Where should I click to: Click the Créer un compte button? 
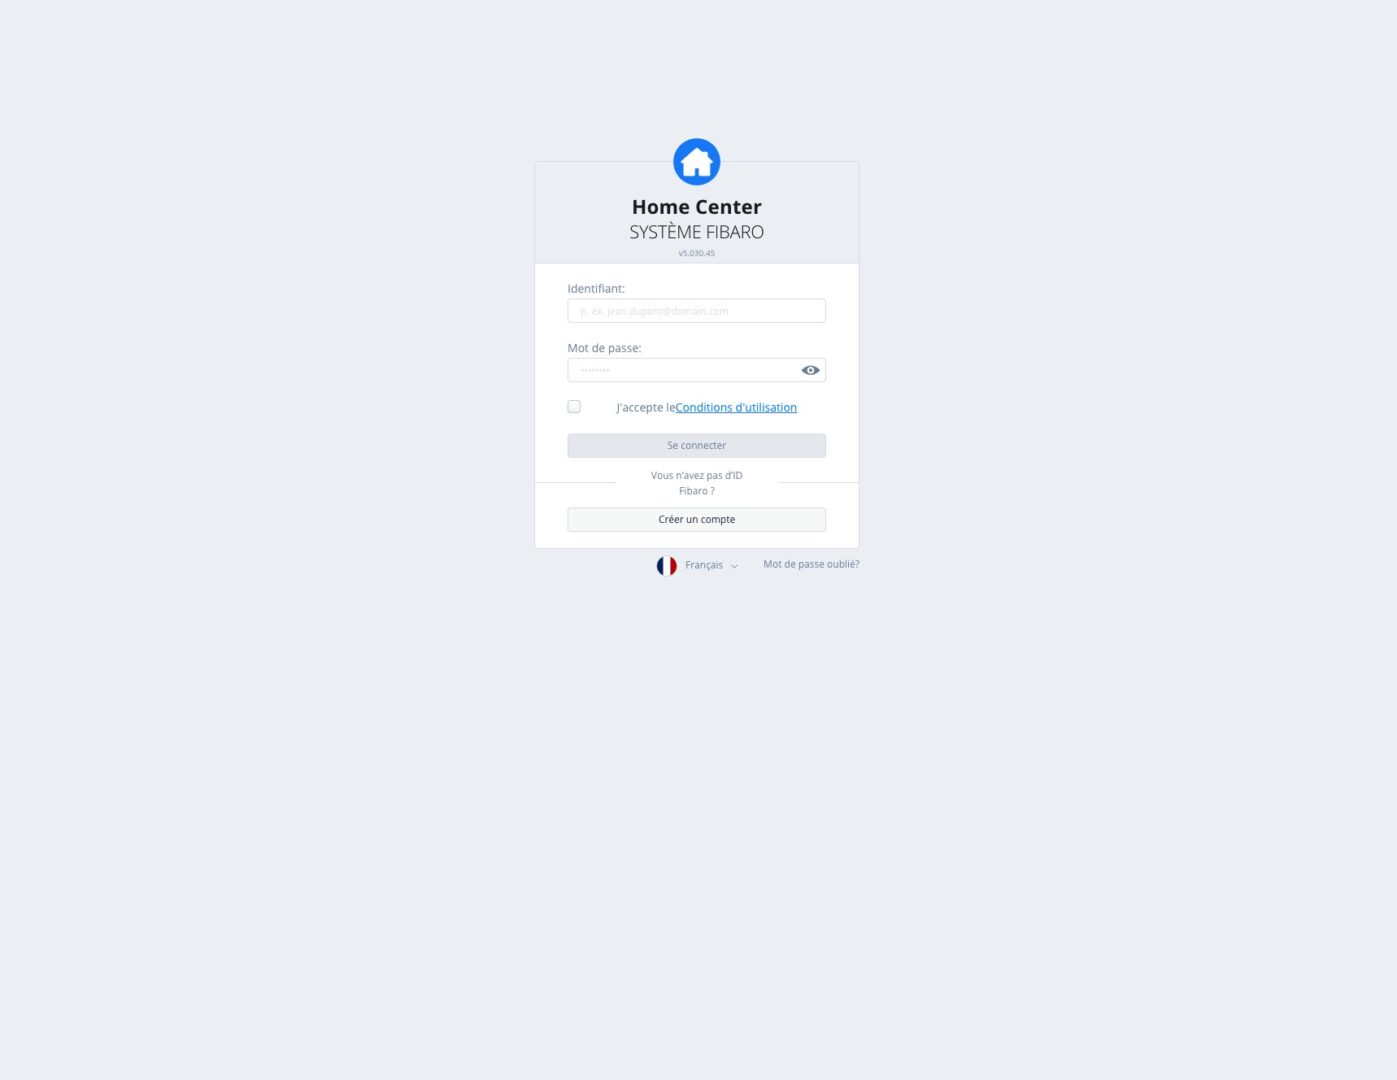697,520
